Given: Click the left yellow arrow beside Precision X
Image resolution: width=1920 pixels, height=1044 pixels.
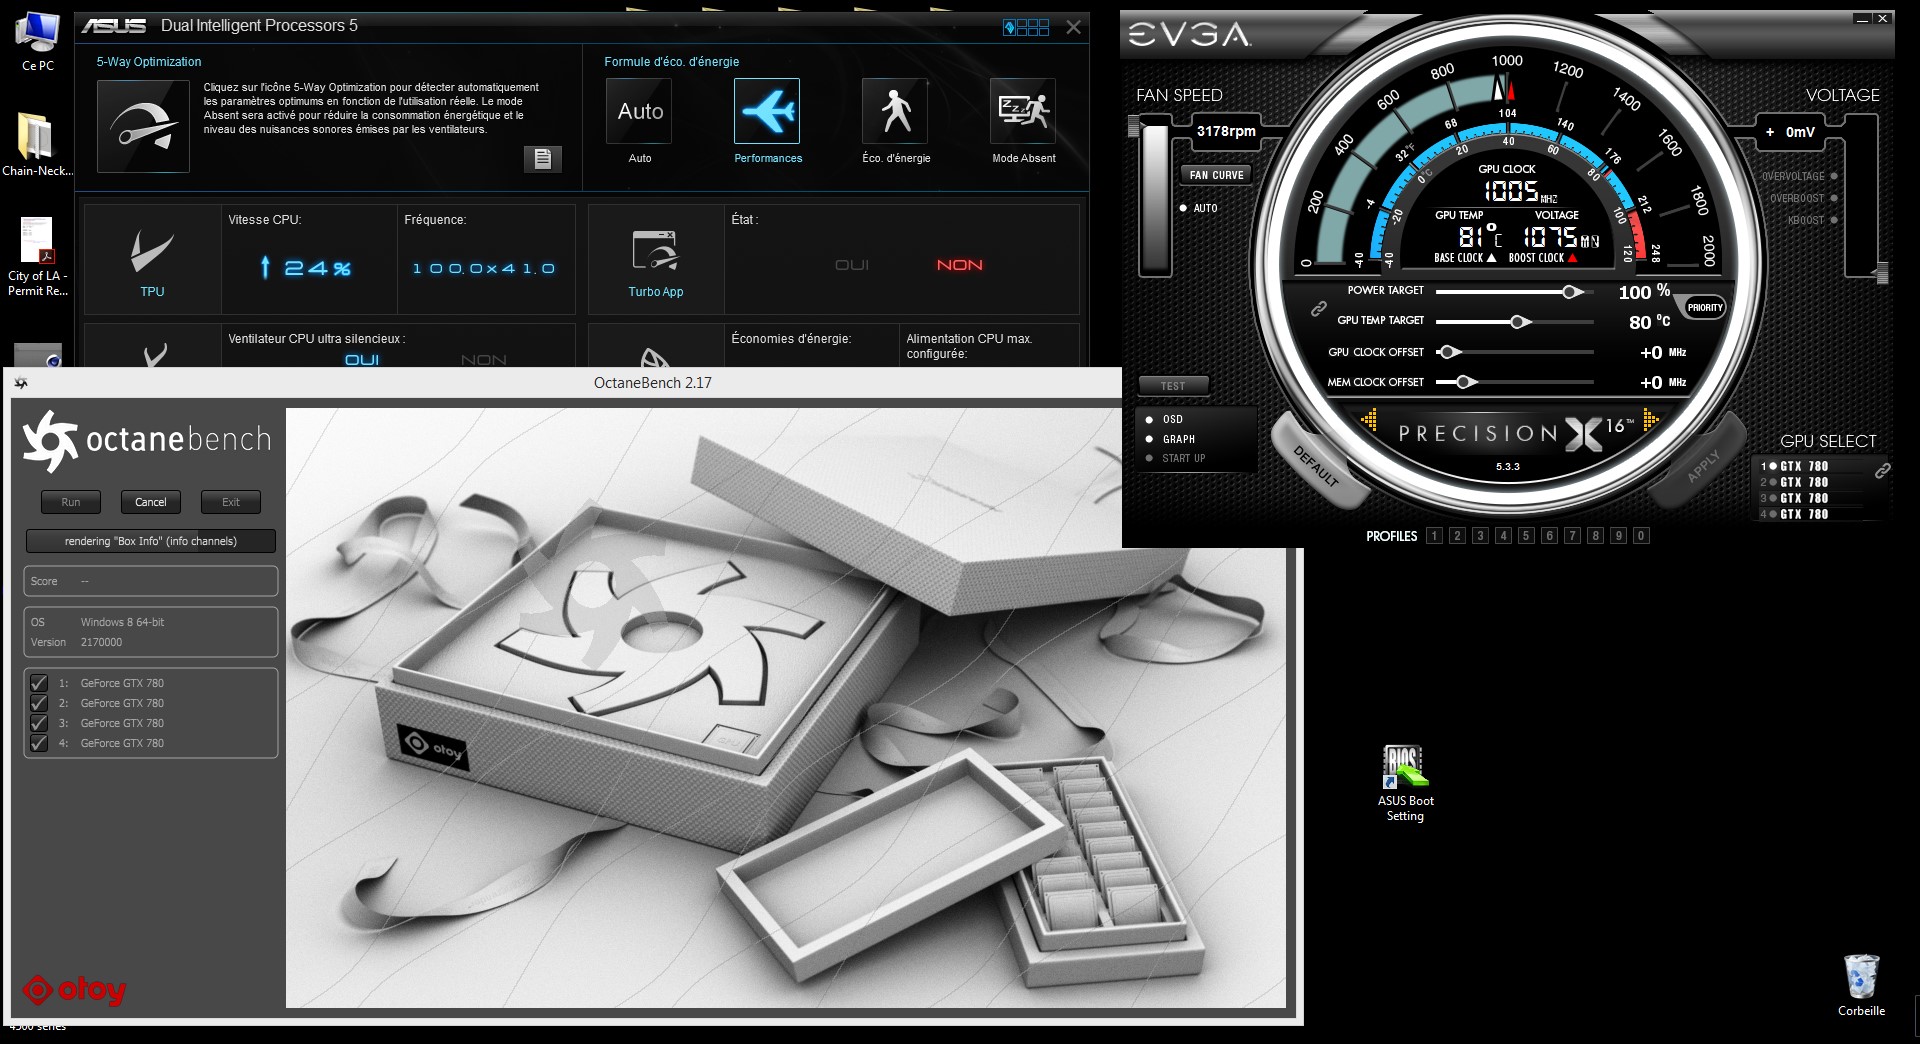Looking at the screenshot, I should 1369,421.
